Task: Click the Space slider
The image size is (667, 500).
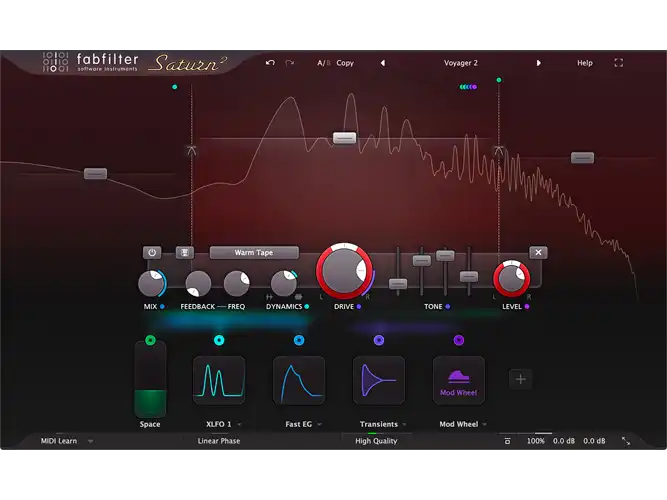Action: (x=150, y=381)
